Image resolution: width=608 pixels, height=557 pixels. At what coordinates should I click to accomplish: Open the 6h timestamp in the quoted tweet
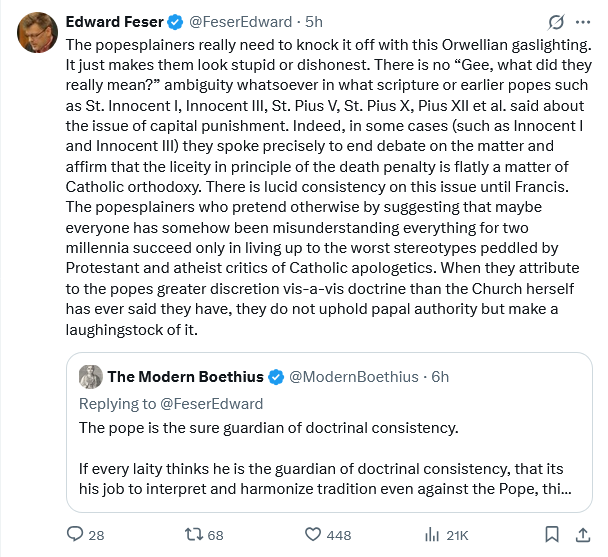tap(438, 377)
